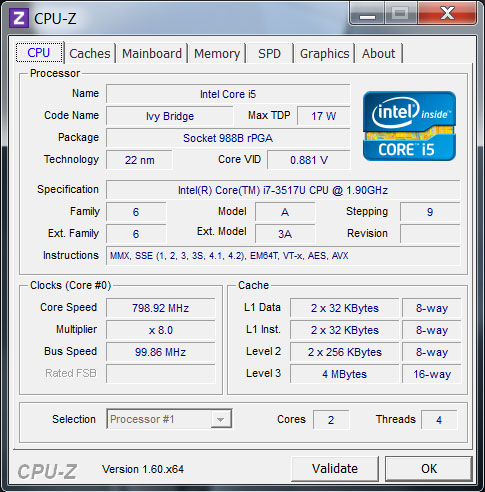Click the Threads count value 4
Viewport: 485px width, 492px height.
439,420
